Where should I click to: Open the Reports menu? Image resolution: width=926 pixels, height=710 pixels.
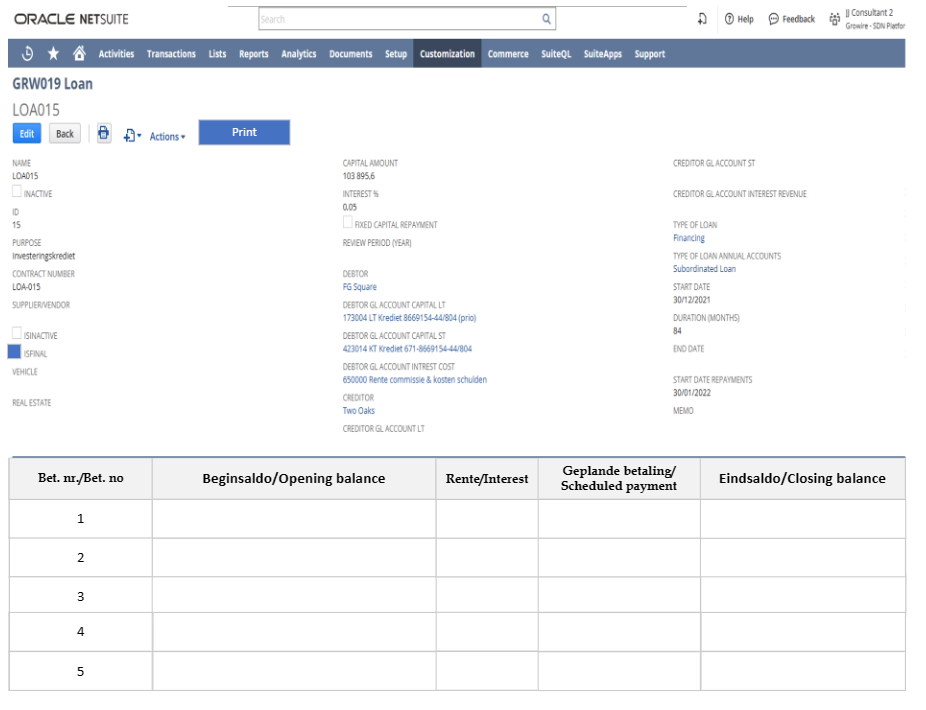point(254,54)
